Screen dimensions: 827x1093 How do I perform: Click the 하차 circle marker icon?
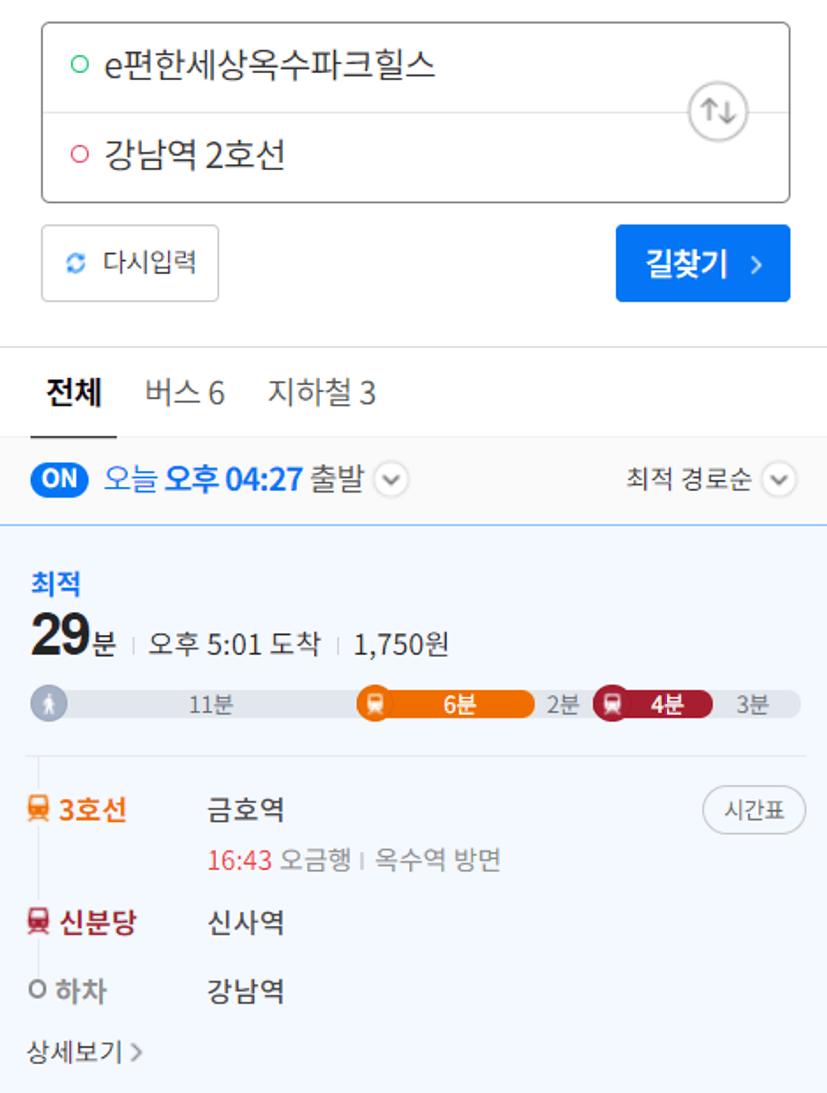(x=38, y=989)
